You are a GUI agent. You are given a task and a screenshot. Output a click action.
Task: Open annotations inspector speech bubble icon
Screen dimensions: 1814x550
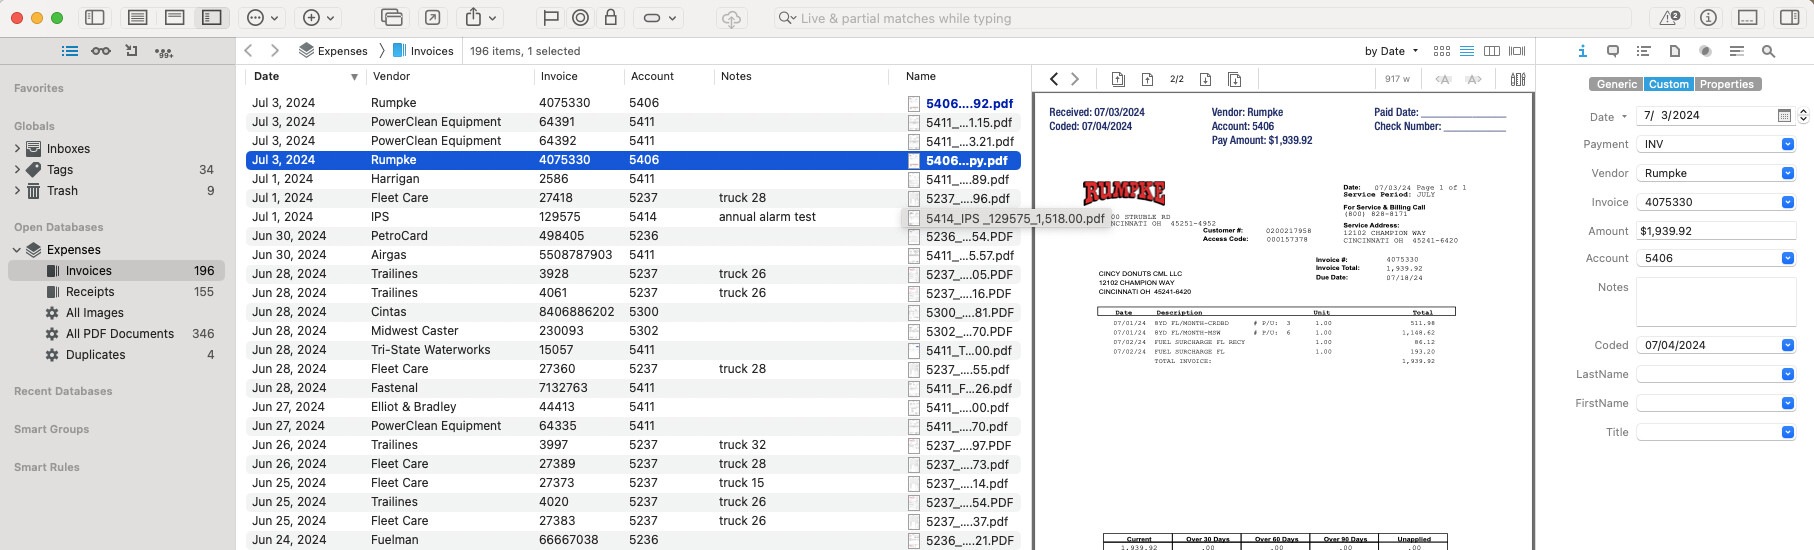coord(1613,51)
